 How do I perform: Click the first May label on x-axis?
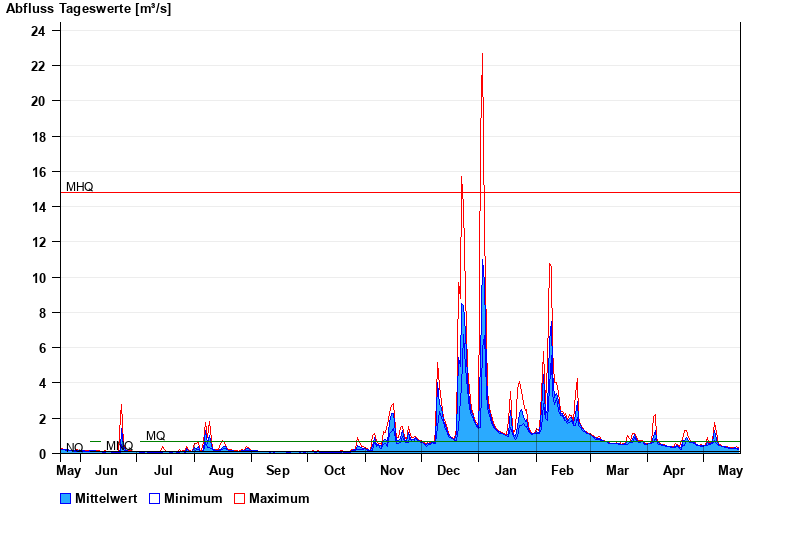pos(68,470)
